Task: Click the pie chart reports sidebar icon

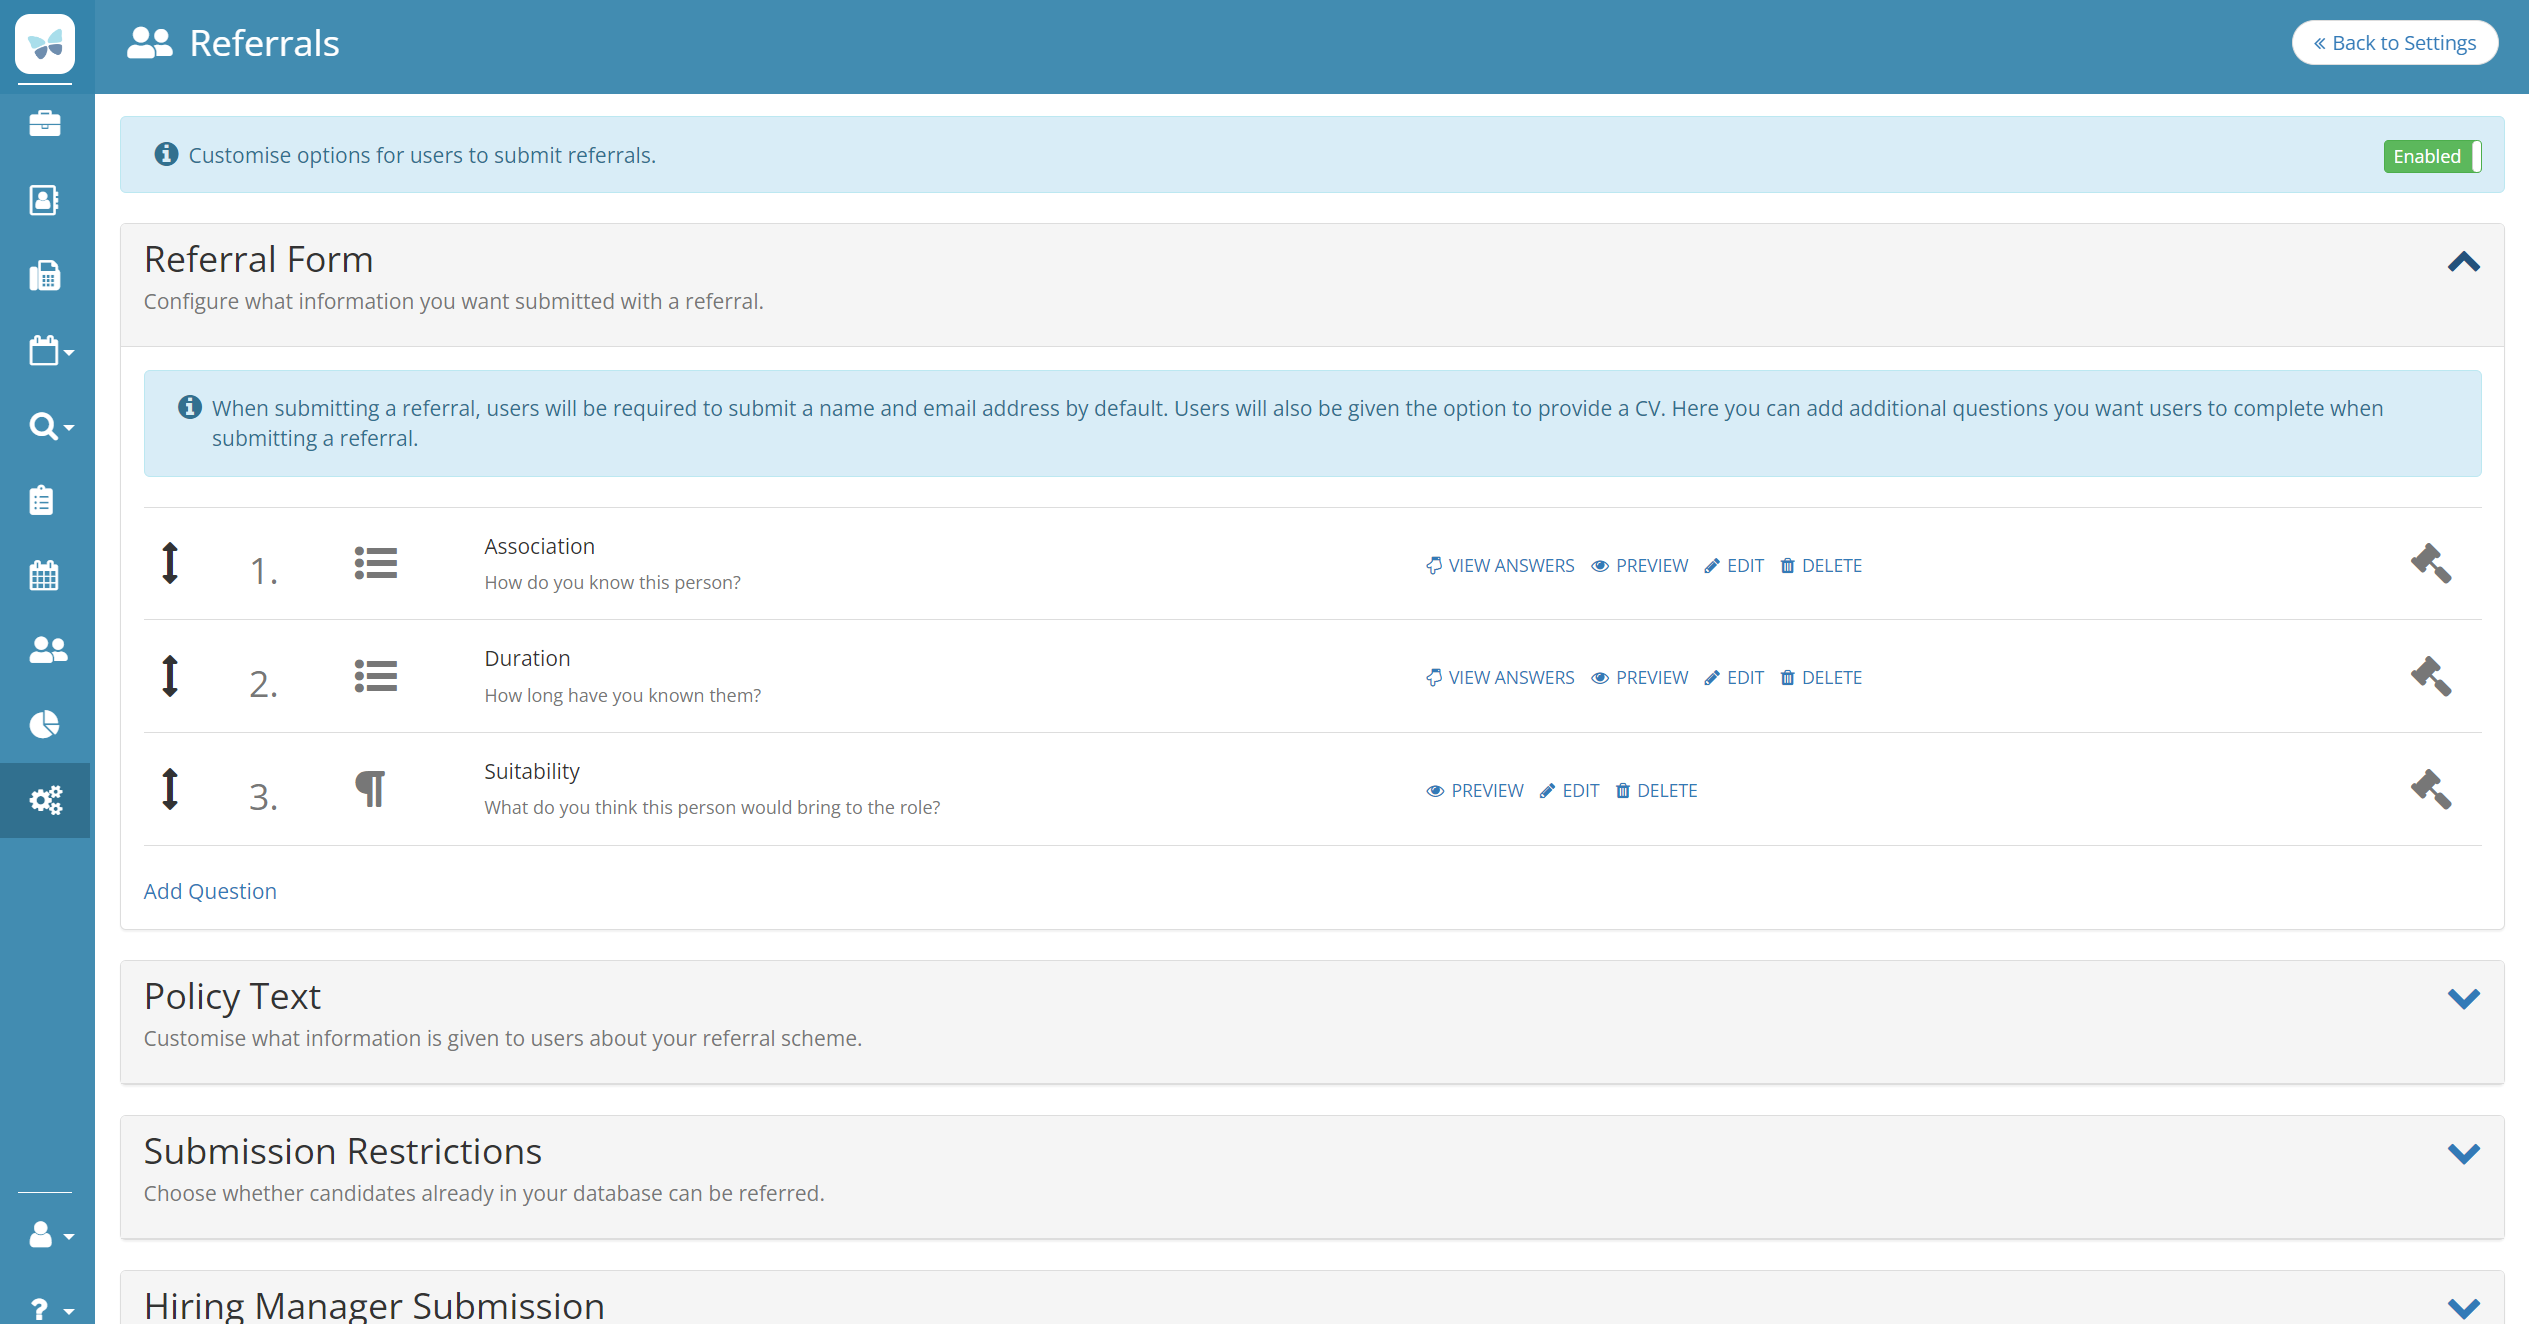Action: (45, 724)
